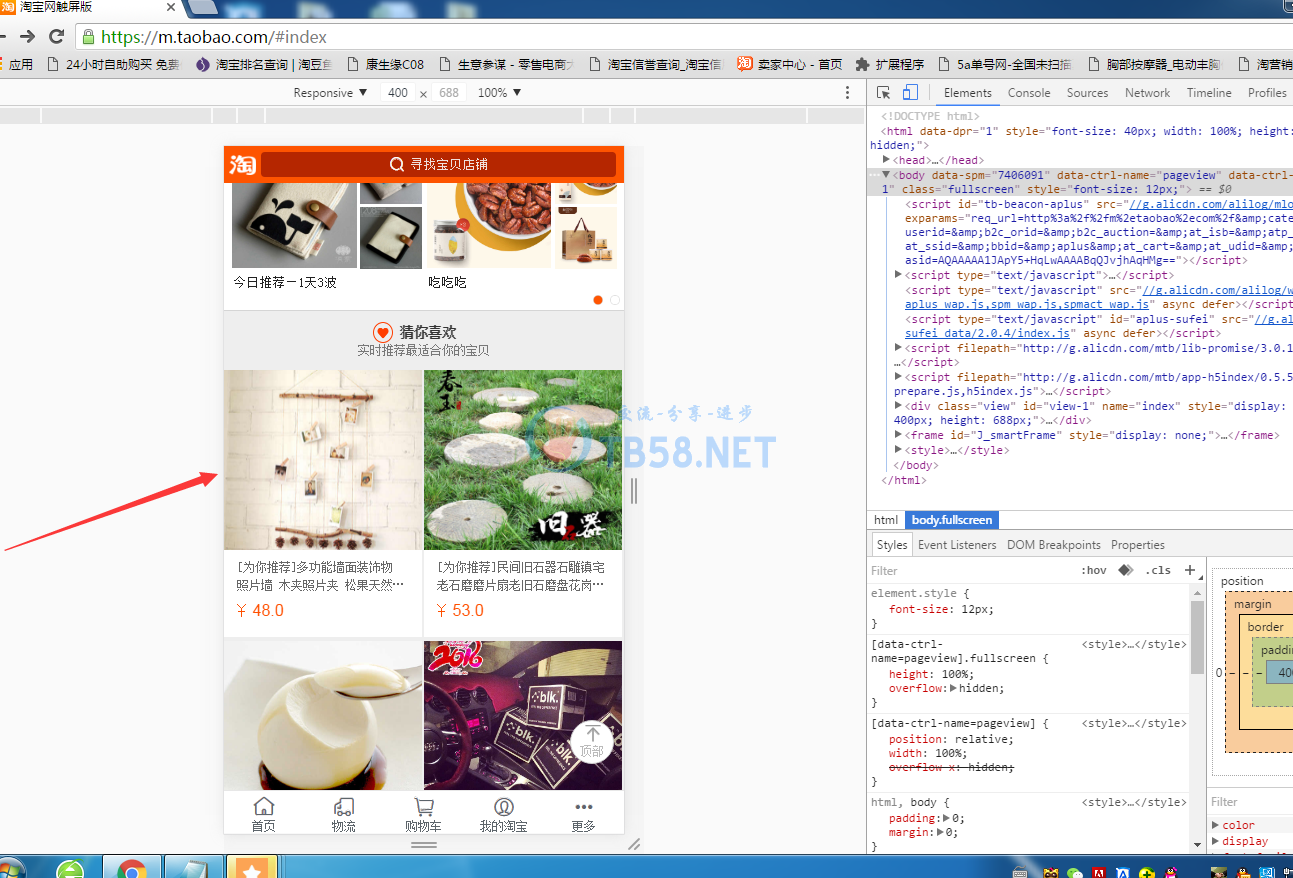
Task: Click the Styles pane vertical scrollbar thumb
Action: [1196, 636]
